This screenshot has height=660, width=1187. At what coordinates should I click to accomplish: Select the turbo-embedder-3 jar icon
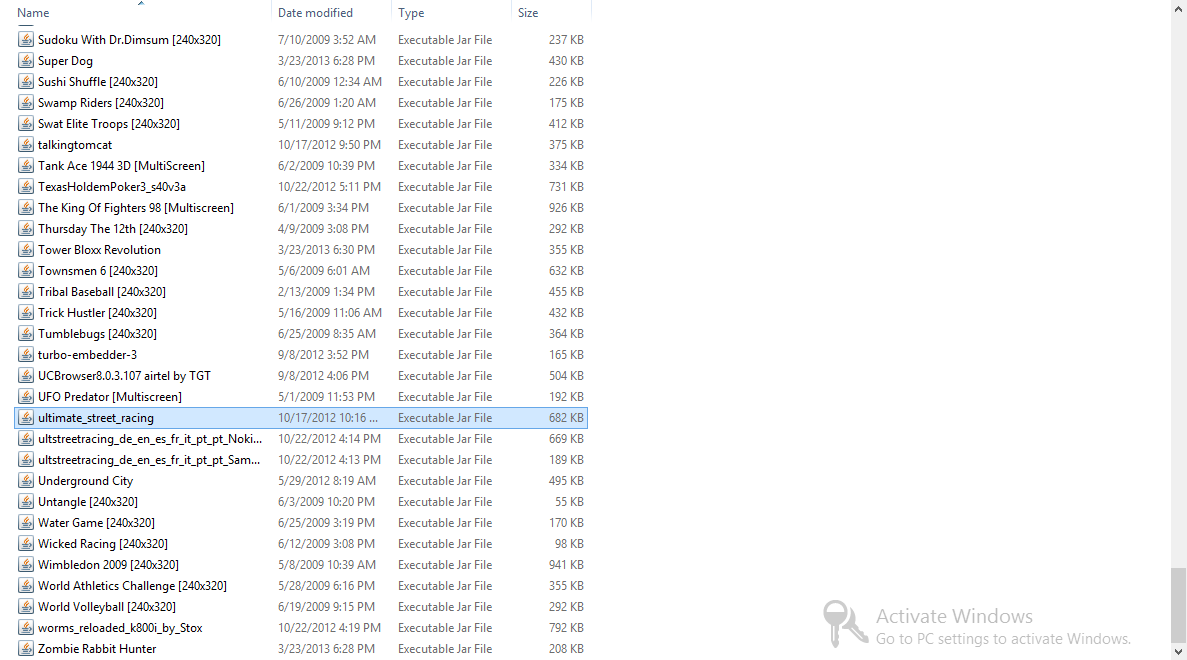(x=26, y=355)
